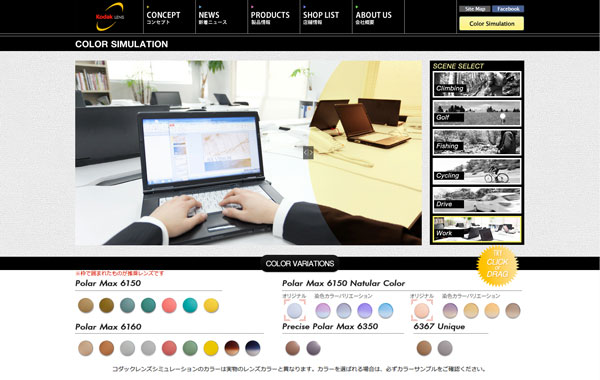600x380 pixels.
Task: Click the comparison slider handle on photo
Action: 308,152
